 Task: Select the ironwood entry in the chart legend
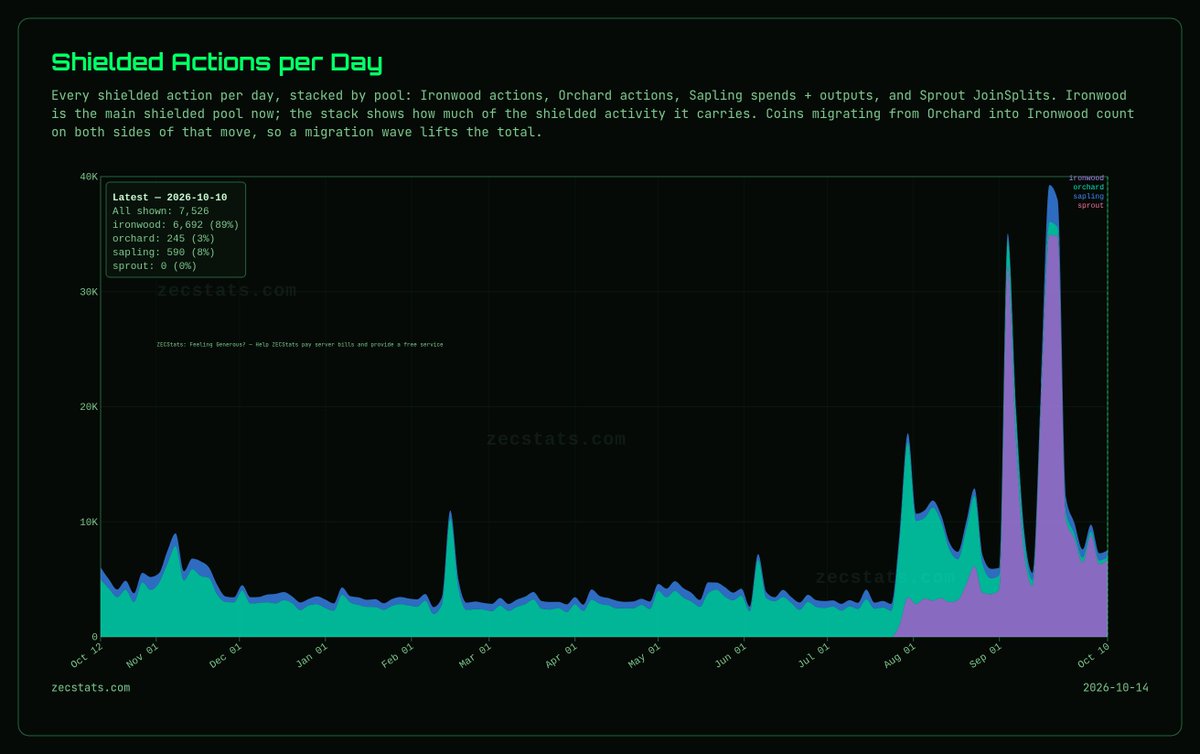click(x=1086, y=178)
